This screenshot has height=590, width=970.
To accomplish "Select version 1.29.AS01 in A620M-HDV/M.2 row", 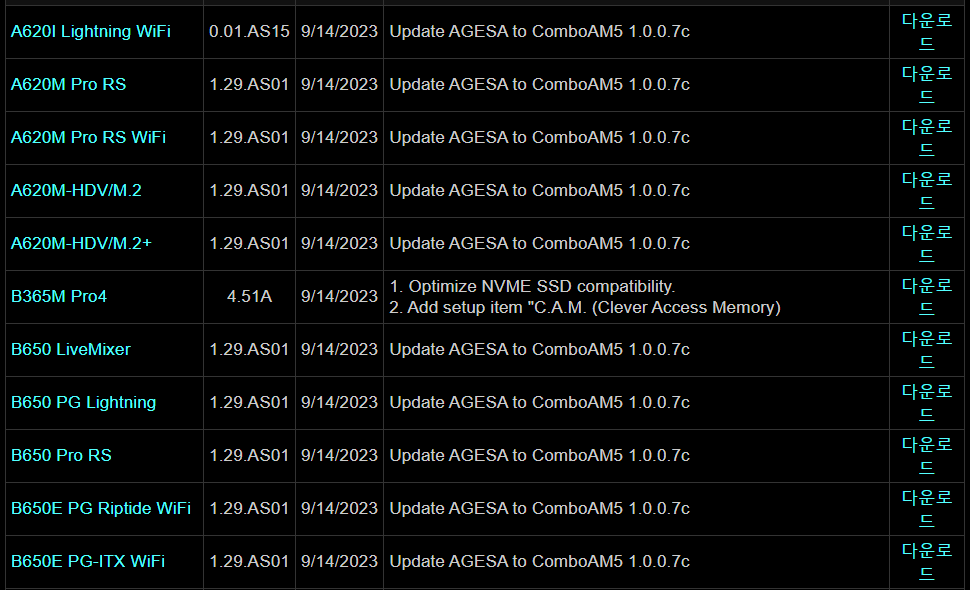I will pyautogui.click(x=249, y=190).
